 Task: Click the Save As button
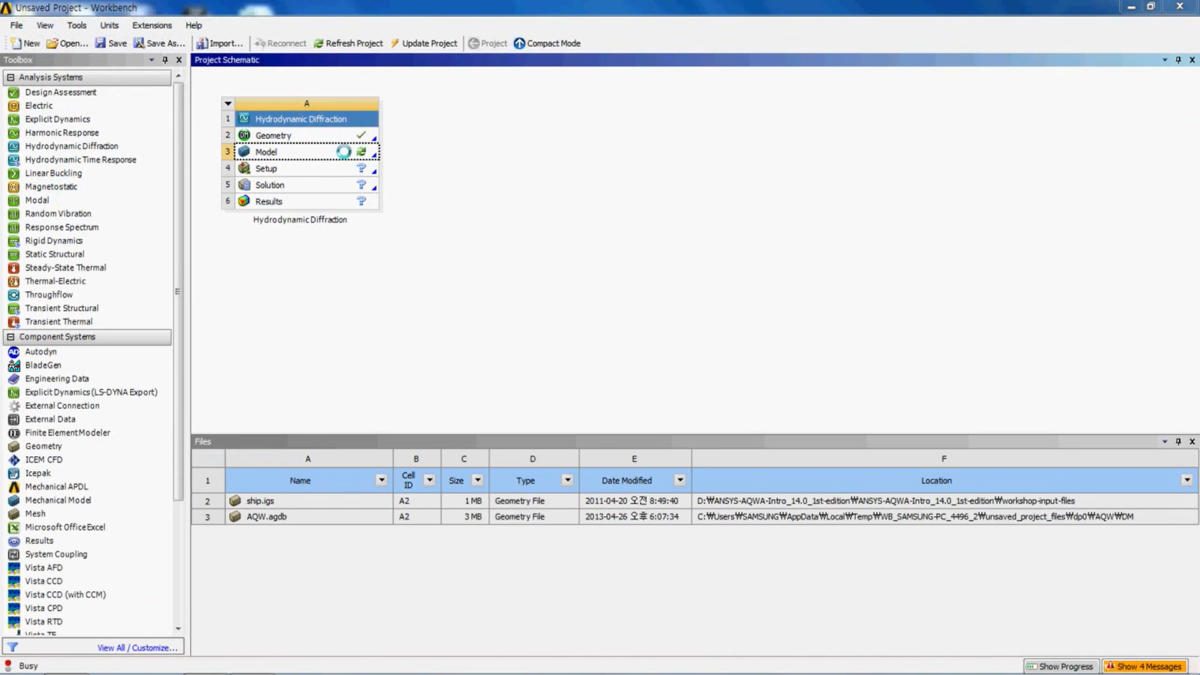tap(160, 43)
